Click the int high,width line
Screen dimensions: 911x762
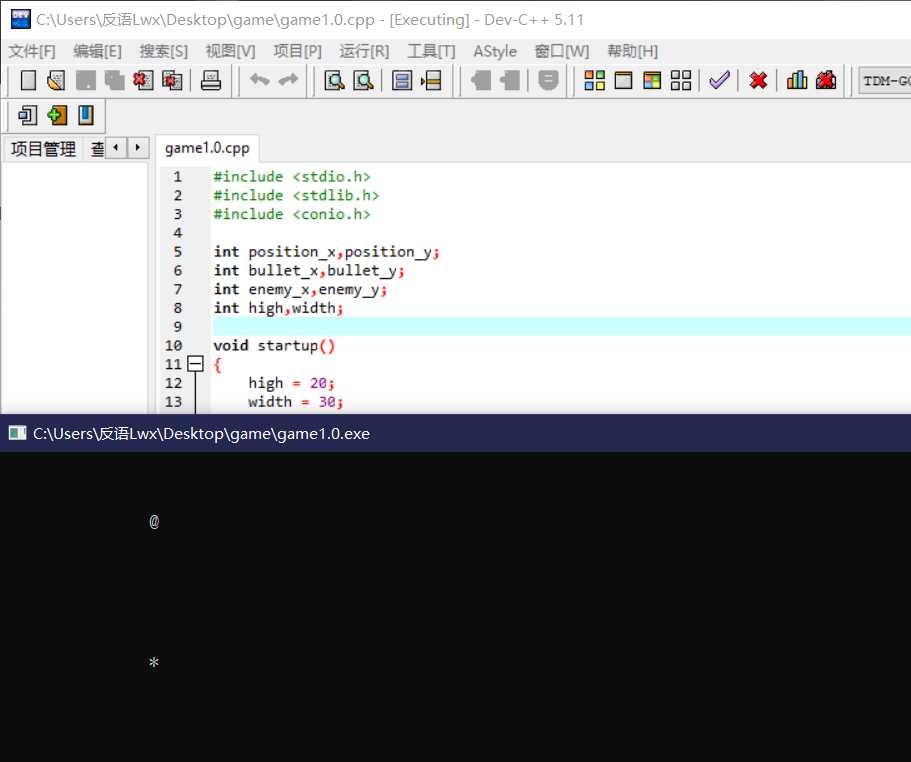[278, 308]
